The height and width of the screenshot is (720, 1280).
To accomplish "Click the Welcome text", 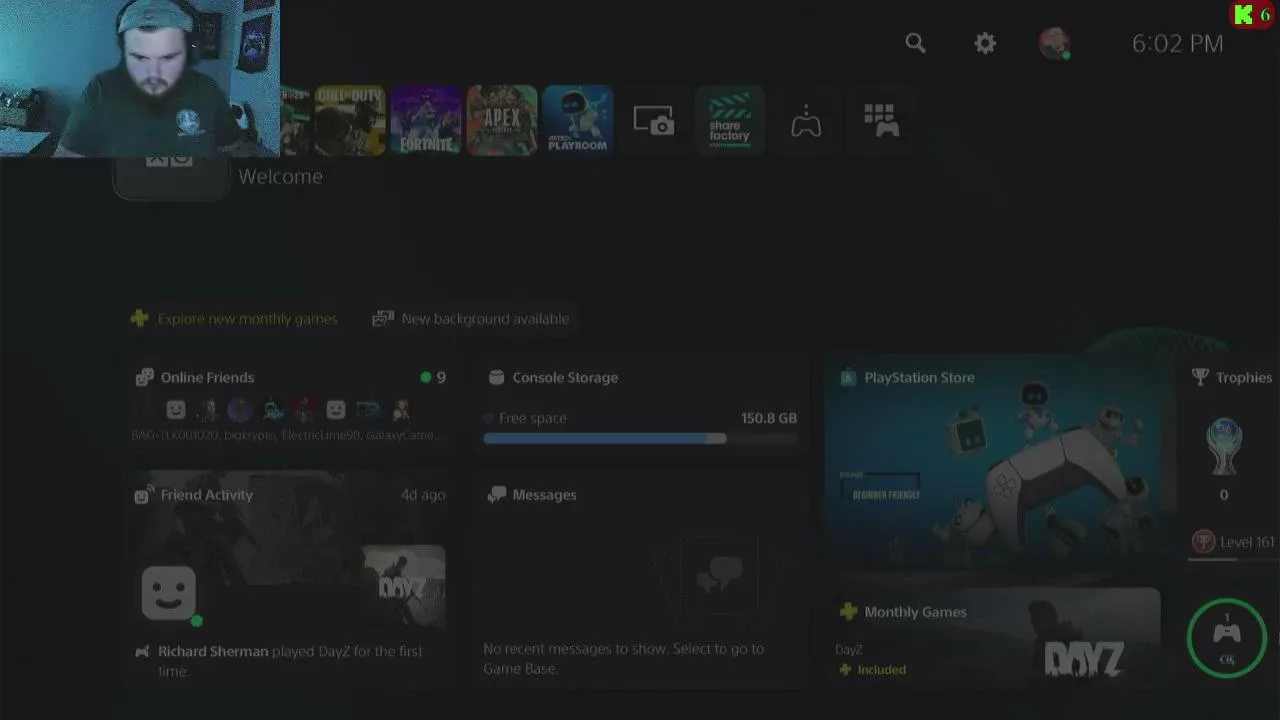I will tap(280, 176).
